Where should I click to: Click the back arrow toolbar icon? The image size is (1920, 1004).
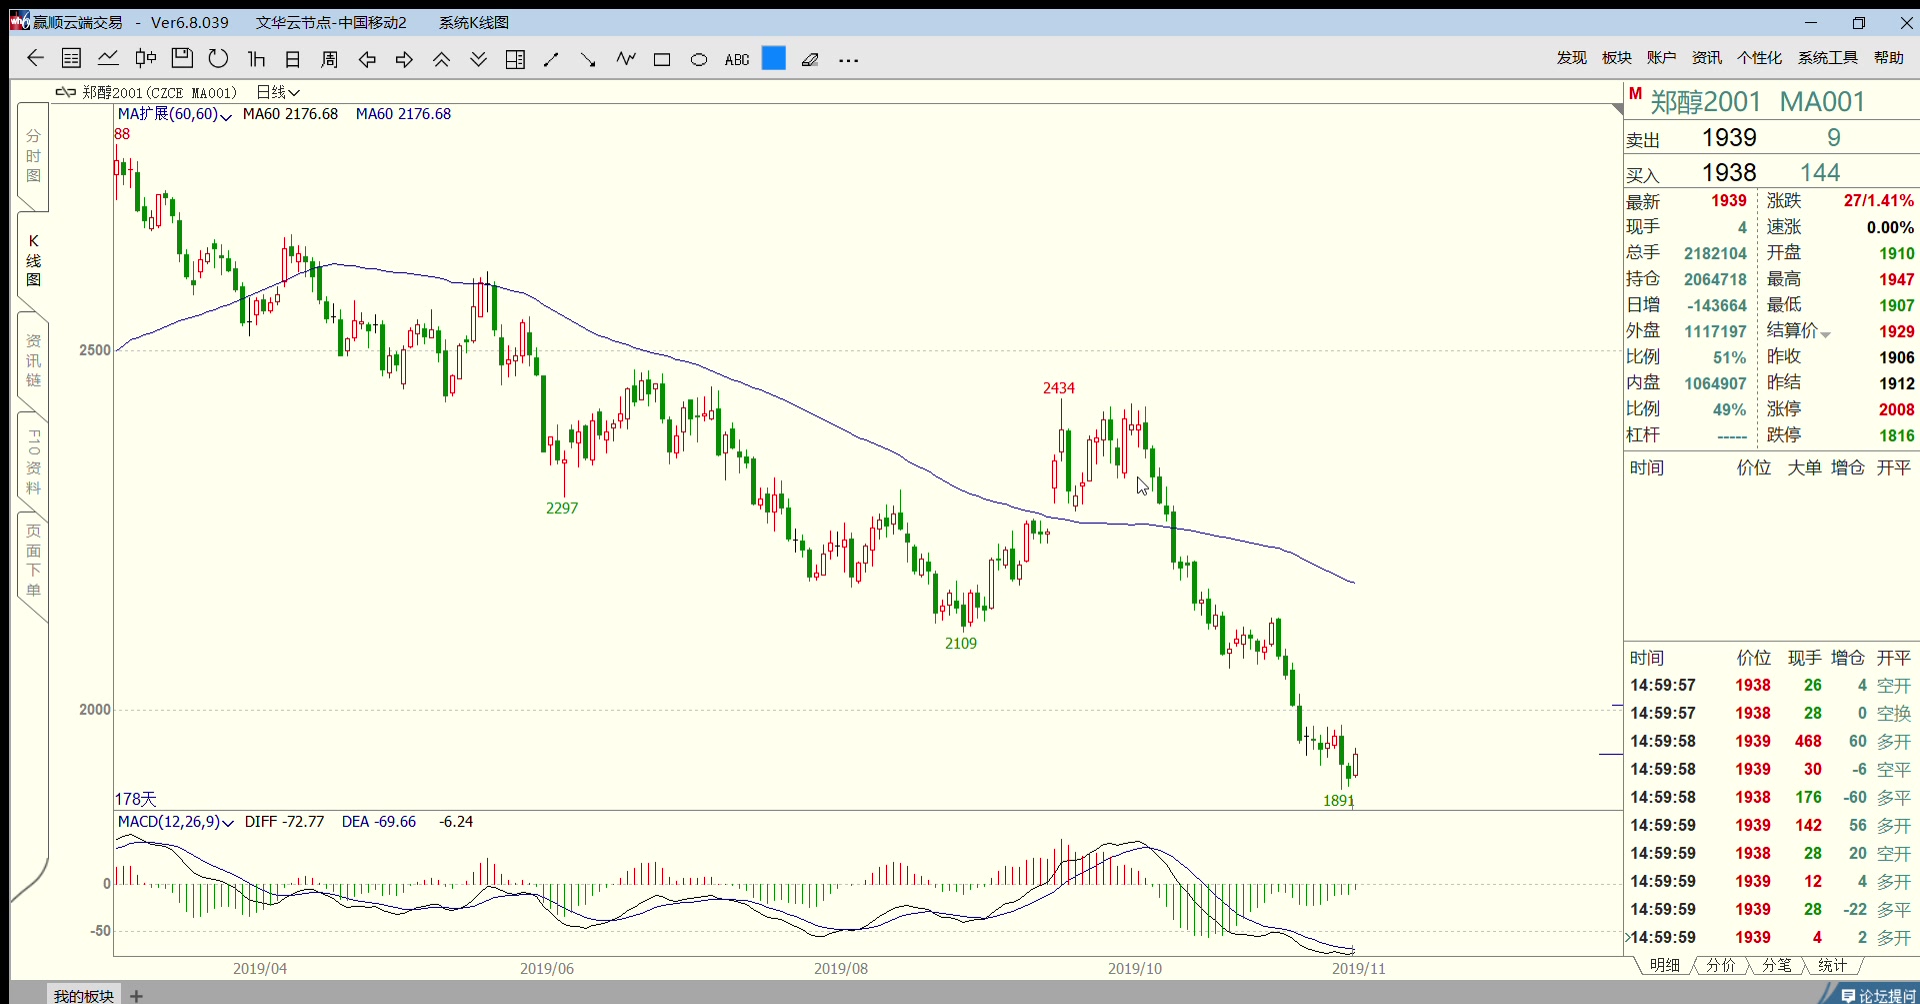(35, 58)
